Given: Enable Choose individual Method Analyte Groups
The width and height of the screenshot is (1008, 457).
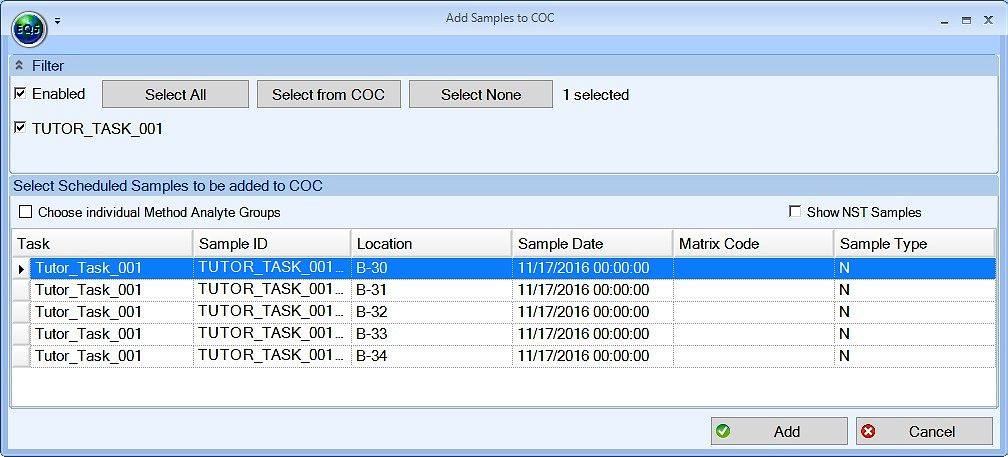Looking at the screenshot, I should (26, 212).
